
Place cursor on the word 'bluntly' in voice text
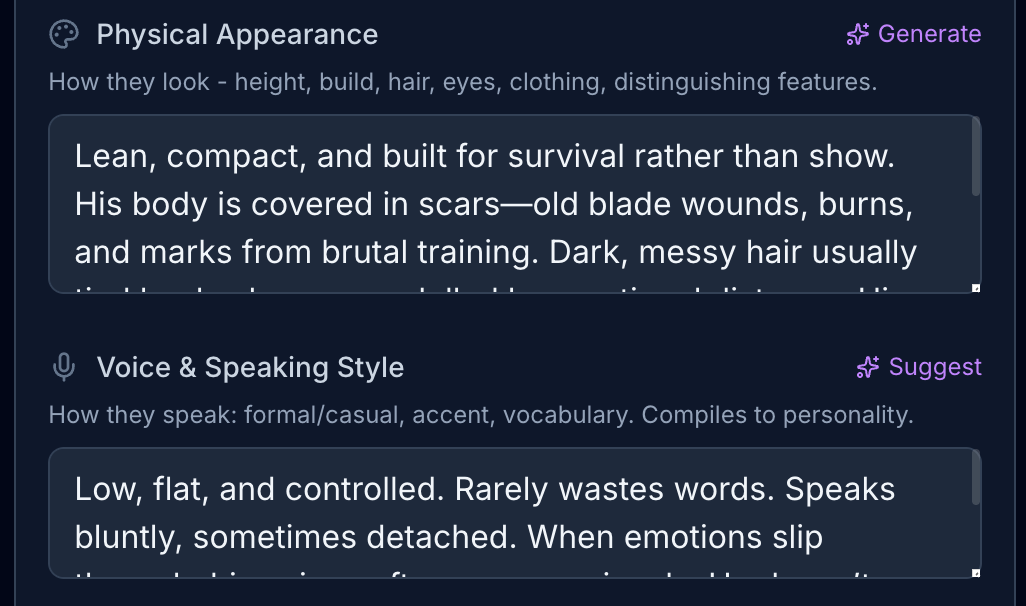(128, 537)
